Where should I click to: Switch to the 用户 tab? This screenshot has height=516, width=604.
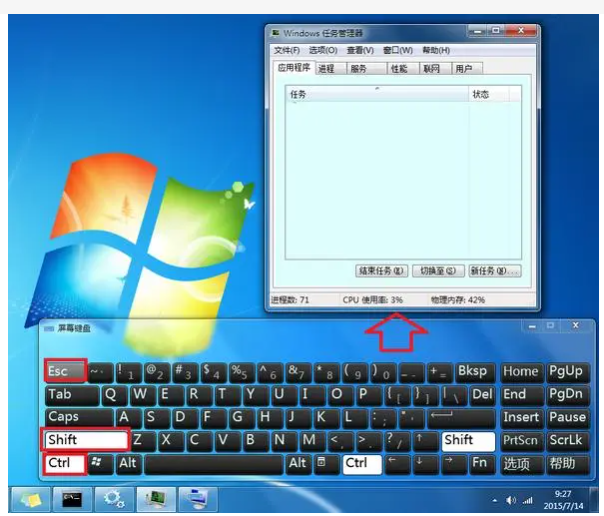[x=466, y=69]
